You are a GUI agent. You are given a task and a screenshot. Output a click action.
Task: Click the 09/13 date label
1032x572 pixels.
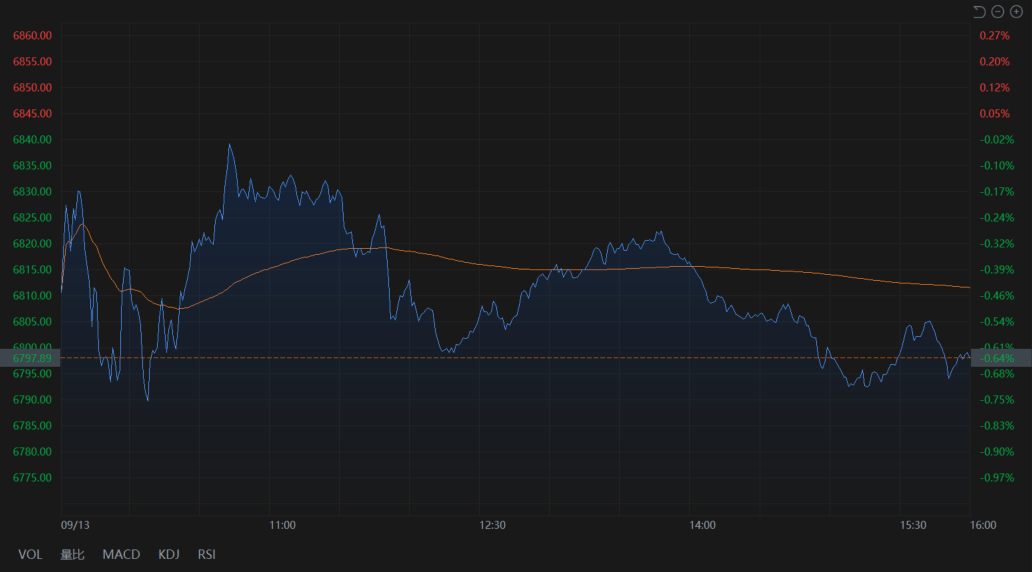tap(74, 525)
